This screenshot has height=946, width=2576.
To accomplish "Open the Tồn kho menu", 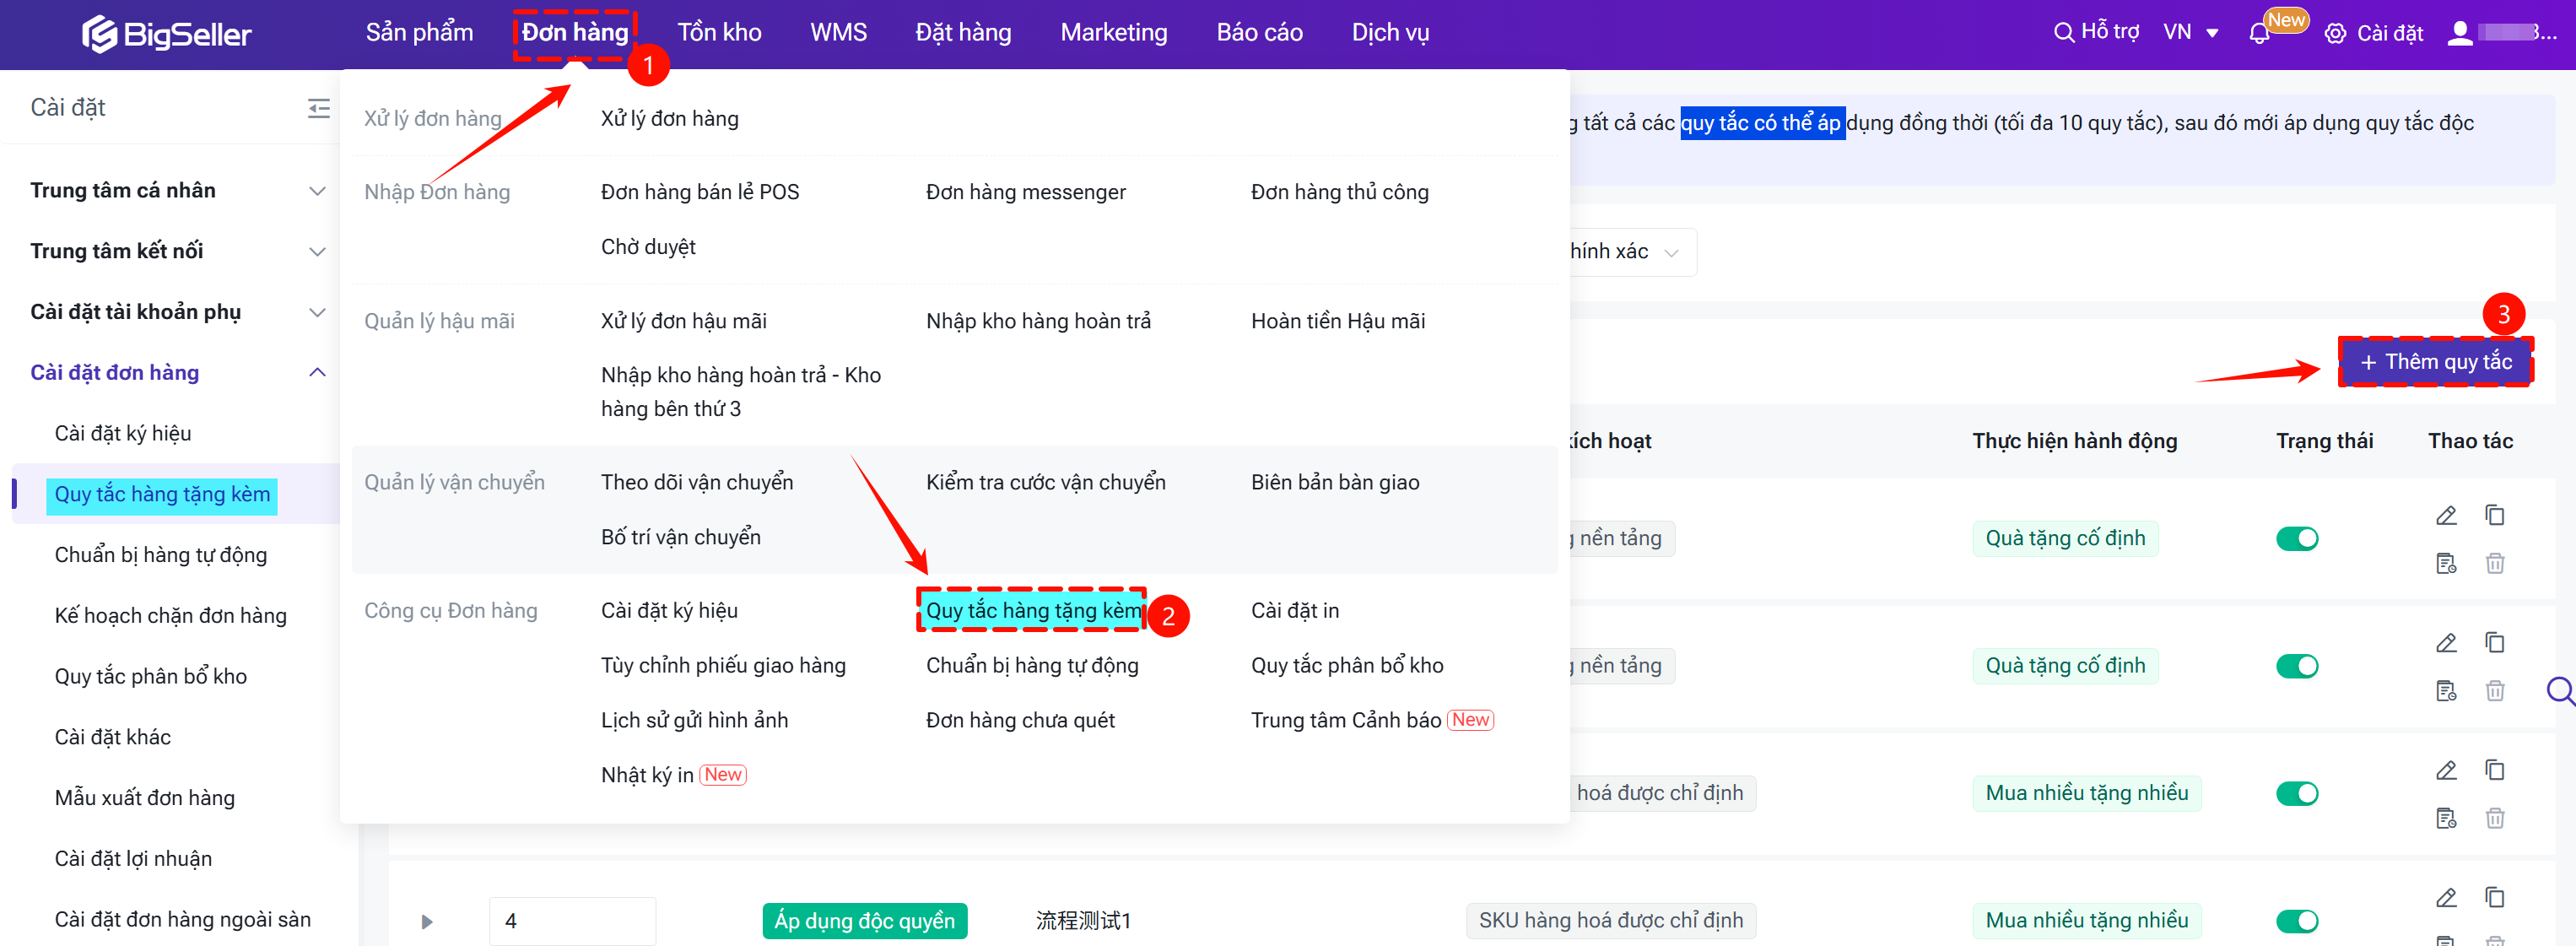I will (x=718, y=33).
